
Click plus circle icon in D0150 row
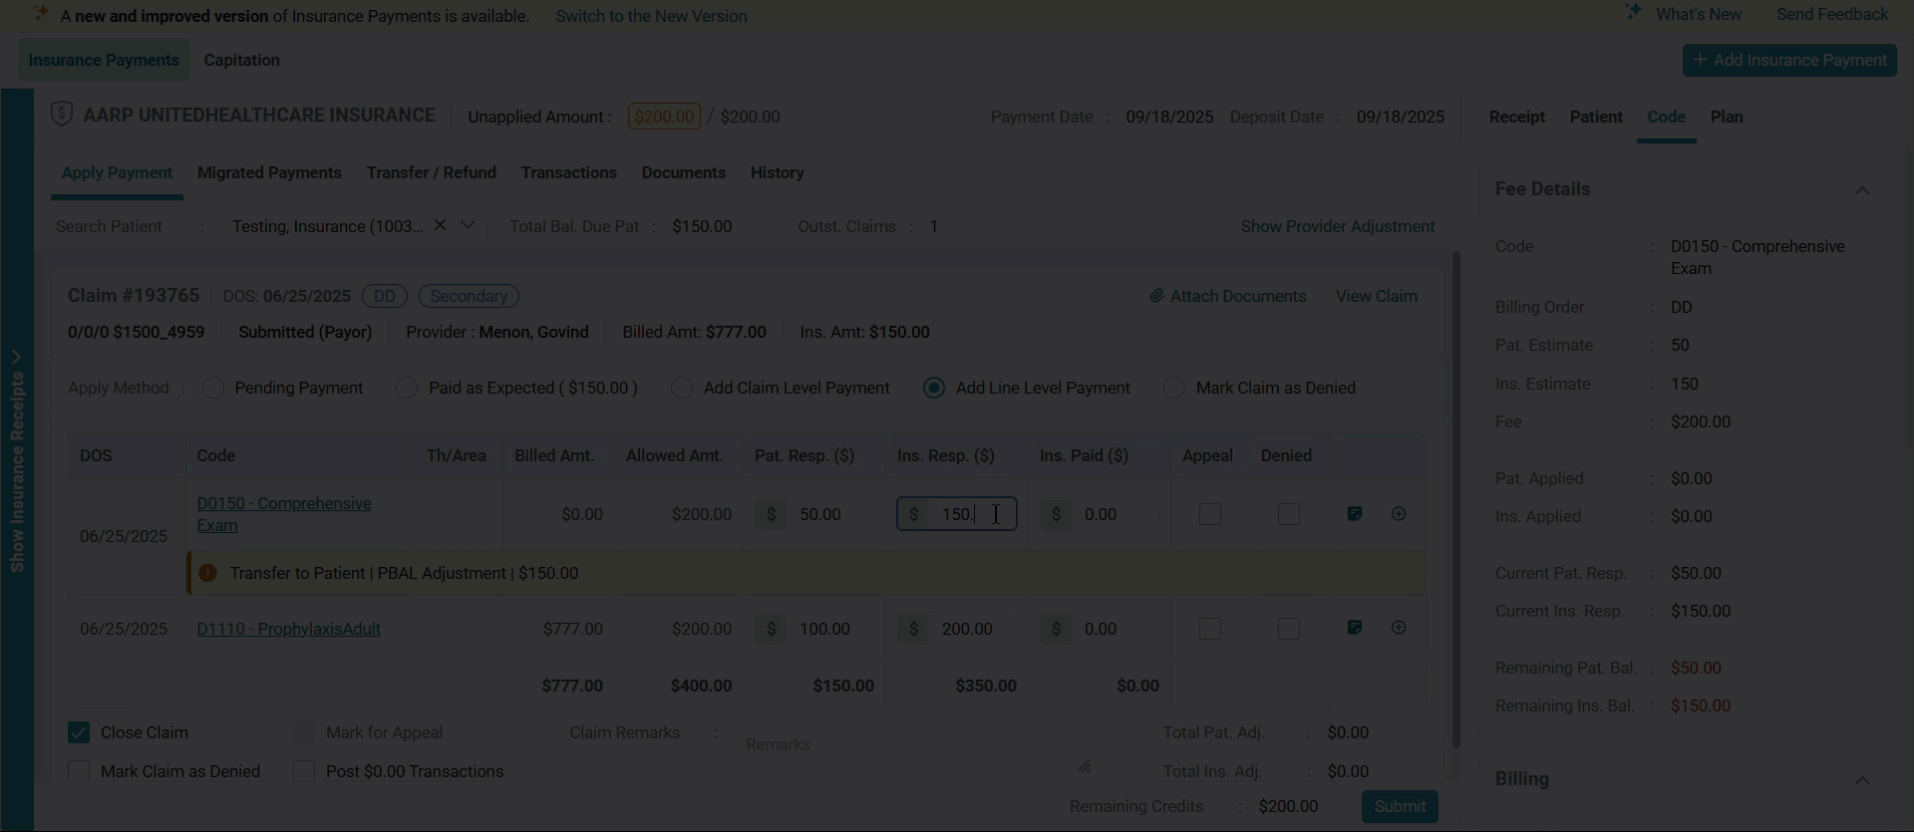(1398, 514)
